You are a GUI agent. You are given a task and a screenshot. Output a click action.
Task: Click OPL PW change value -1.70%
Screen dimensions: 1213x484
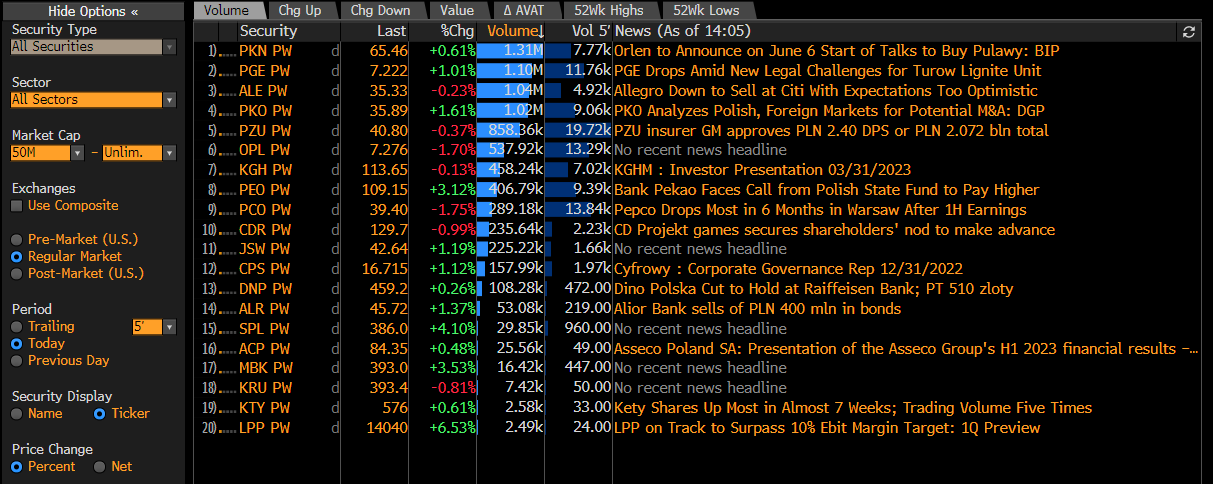pos(453,150)
